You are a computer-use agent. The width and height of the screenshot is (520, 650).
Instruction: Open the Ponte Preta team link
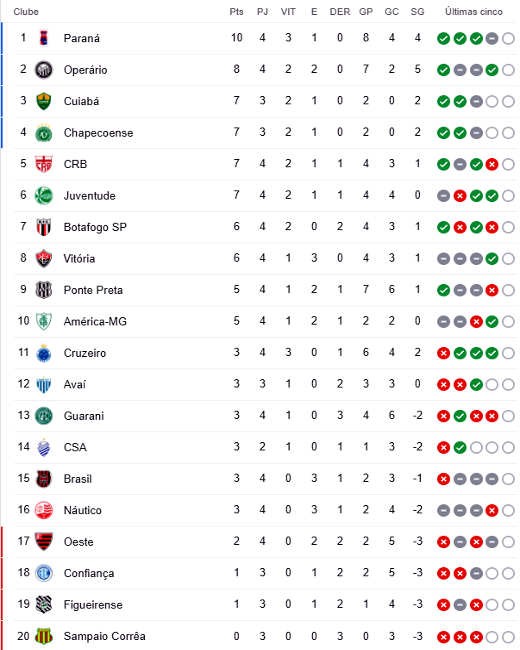93,290
